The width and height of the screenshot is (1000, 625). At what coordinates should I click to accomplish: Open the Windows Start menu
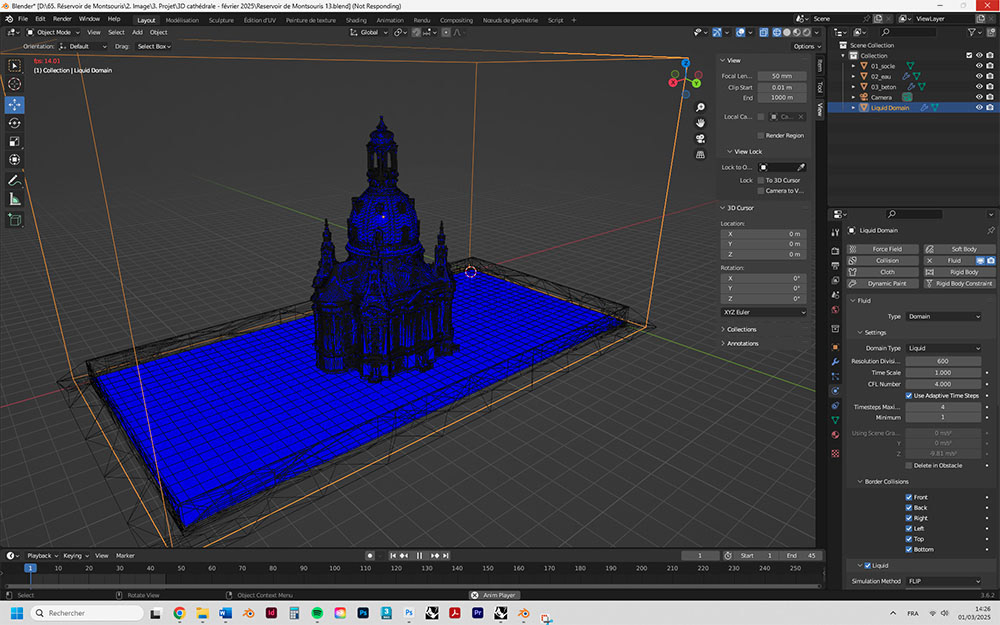(x=17, y=613)
